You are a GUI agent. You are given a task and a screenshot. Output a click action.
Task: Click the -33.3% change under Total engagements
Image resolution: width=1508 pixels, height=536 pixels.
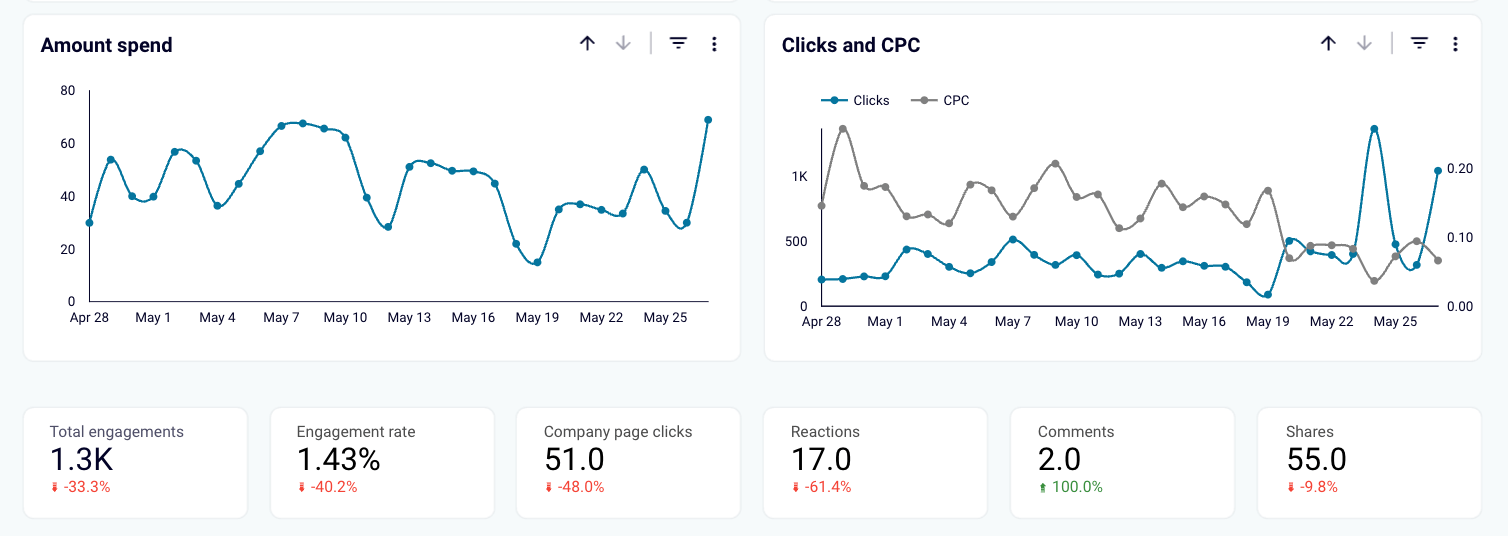tap(80, 487)
